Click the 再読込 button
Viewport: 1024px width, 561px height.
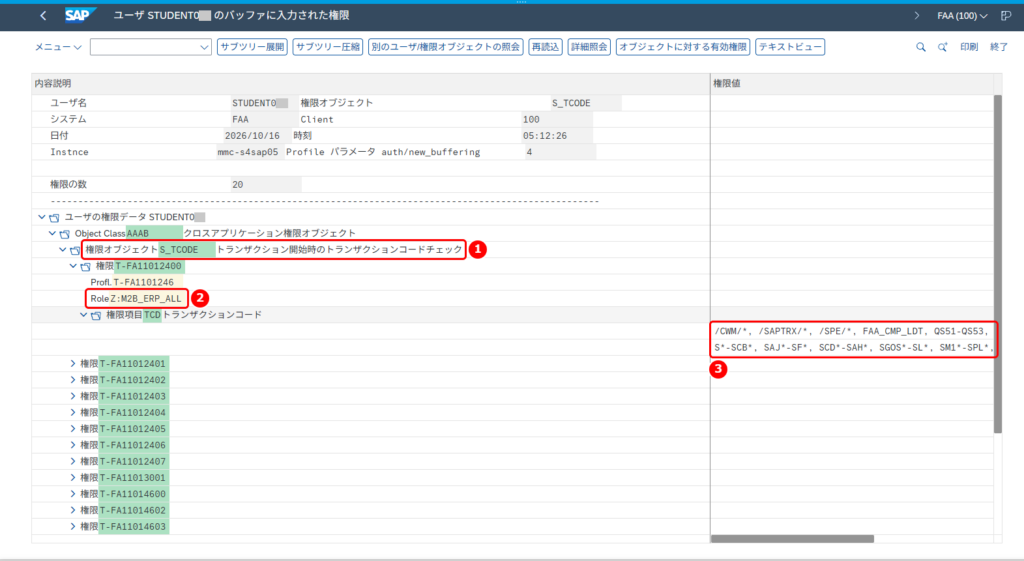pyautogui.click(x=545, y=47)
